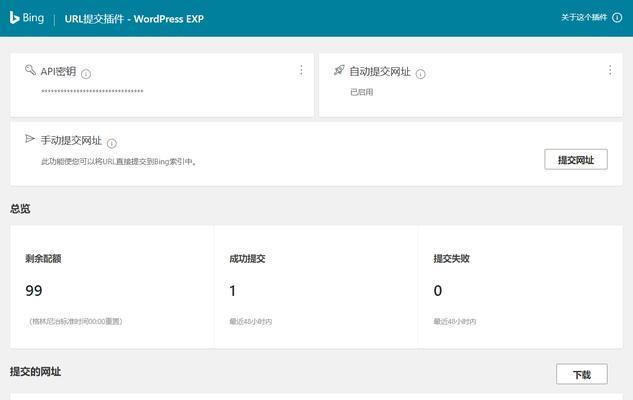Click the rocket icon beside 自动提交网址
633x400 pixels.
coord(339,70)
